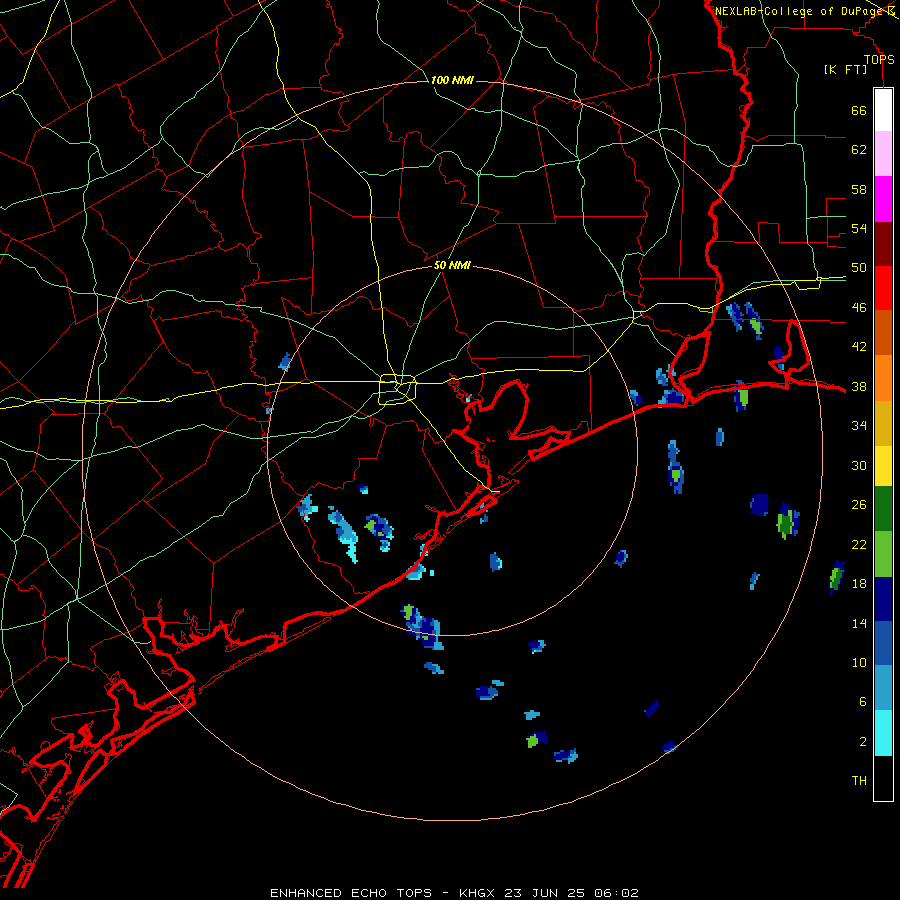Viewport: 900px width, 900px height.
Task: Click the Enhanced Echo Tops KHGX timestamp caption
Action: point(454,893)
